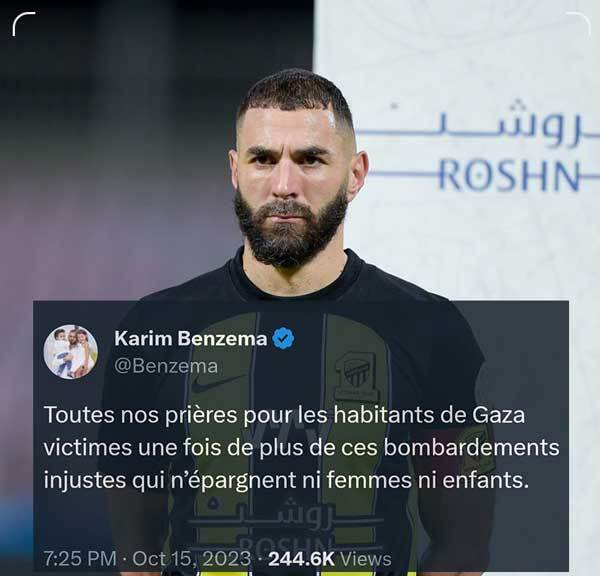This screenshot has width=600, height=576.
Task: Select the tweet line starting with "Toutes nos prières"
Action: pyautogui.click(x=284, y=415)
